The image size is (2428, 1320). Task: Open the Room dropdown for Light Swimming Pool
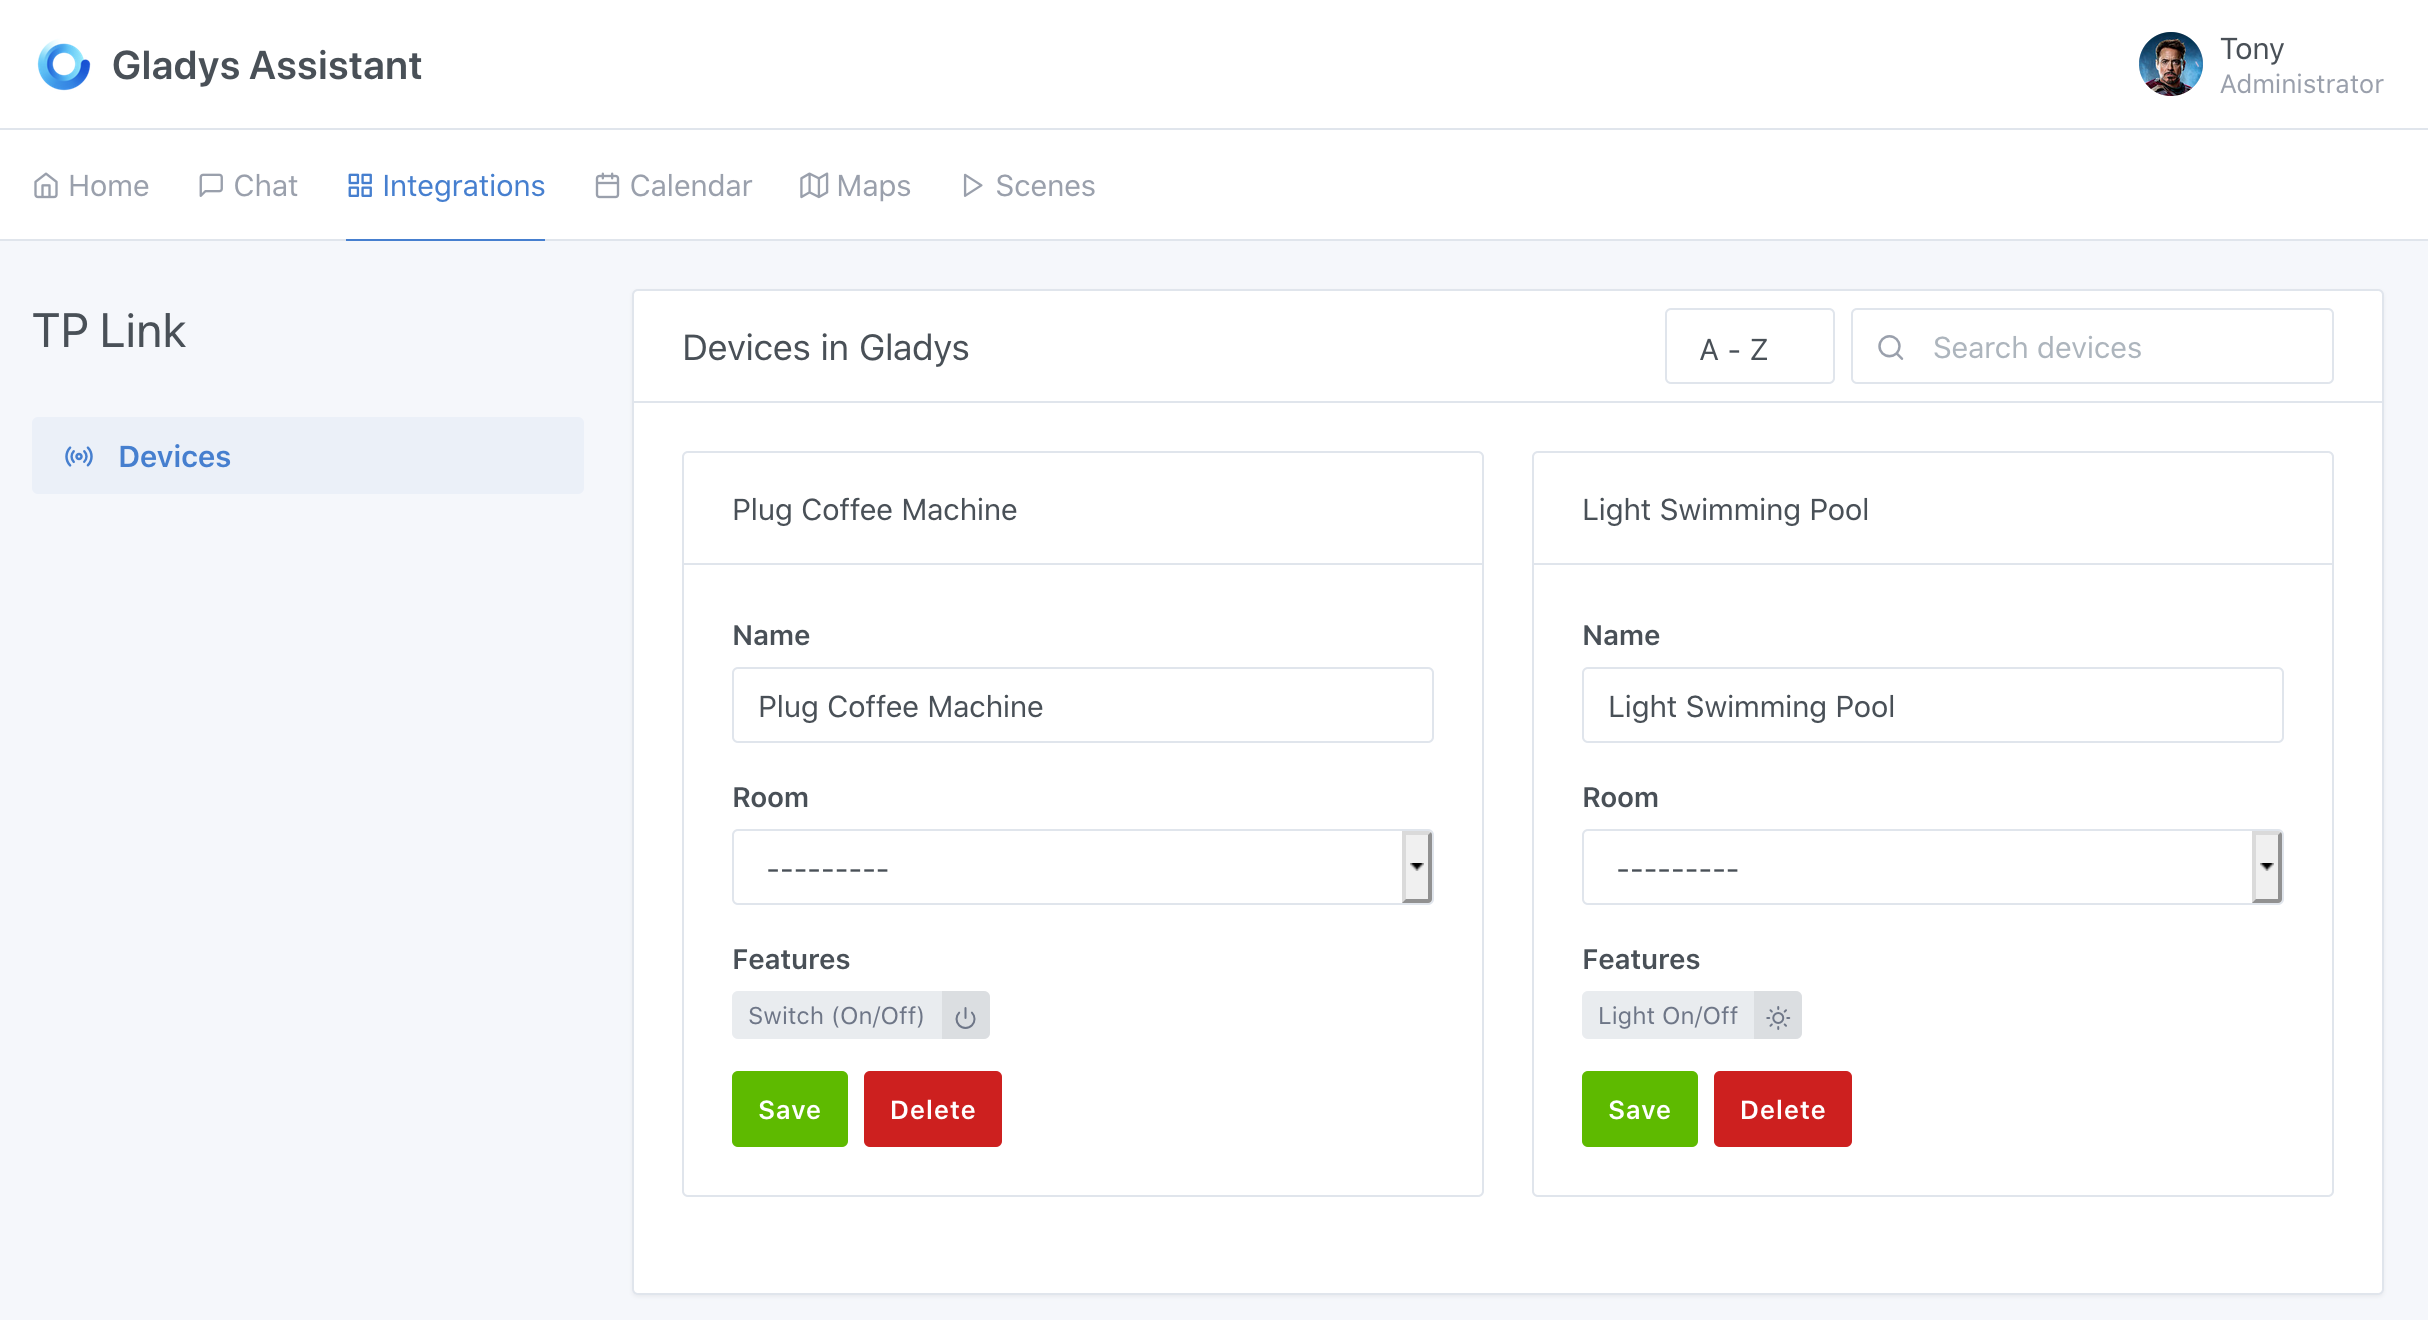[x=2267, y=865]
